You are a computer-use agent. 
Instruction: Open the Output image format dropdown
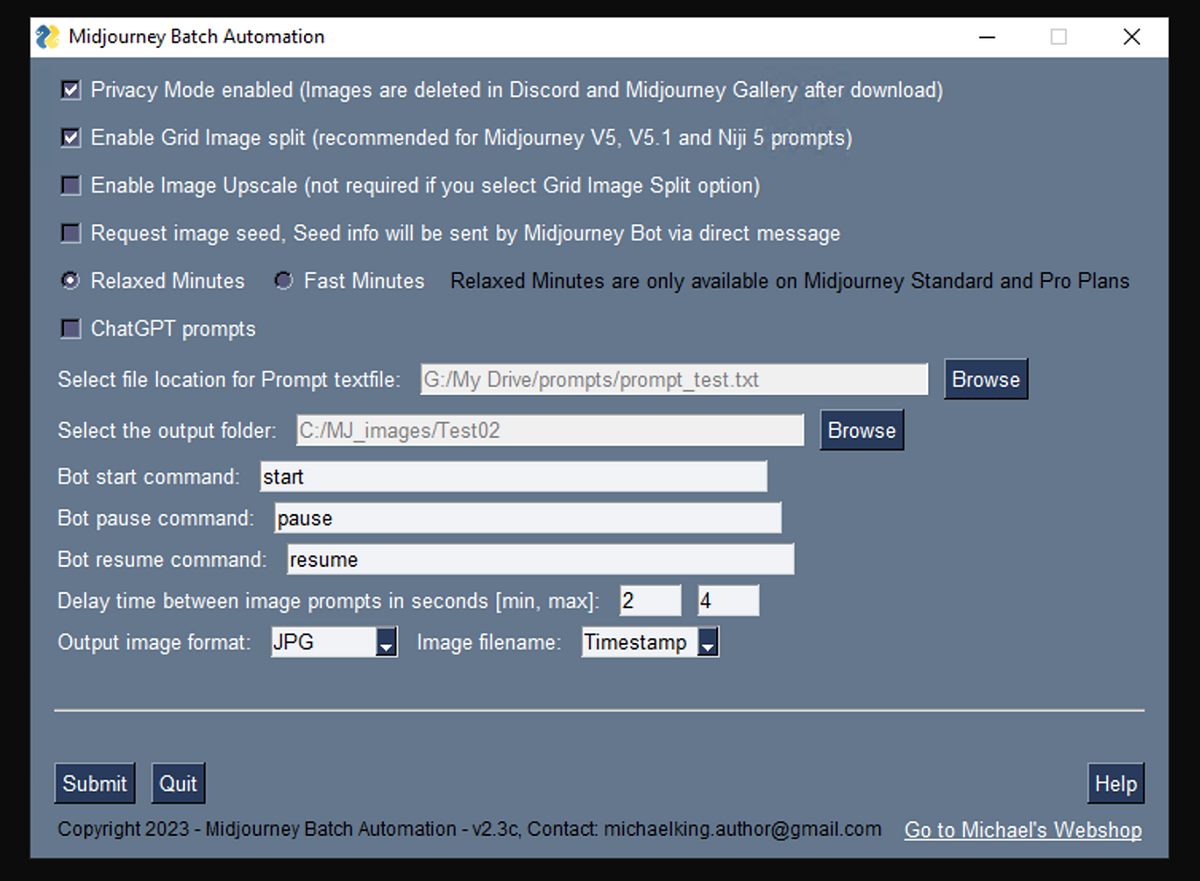point(387,641)
